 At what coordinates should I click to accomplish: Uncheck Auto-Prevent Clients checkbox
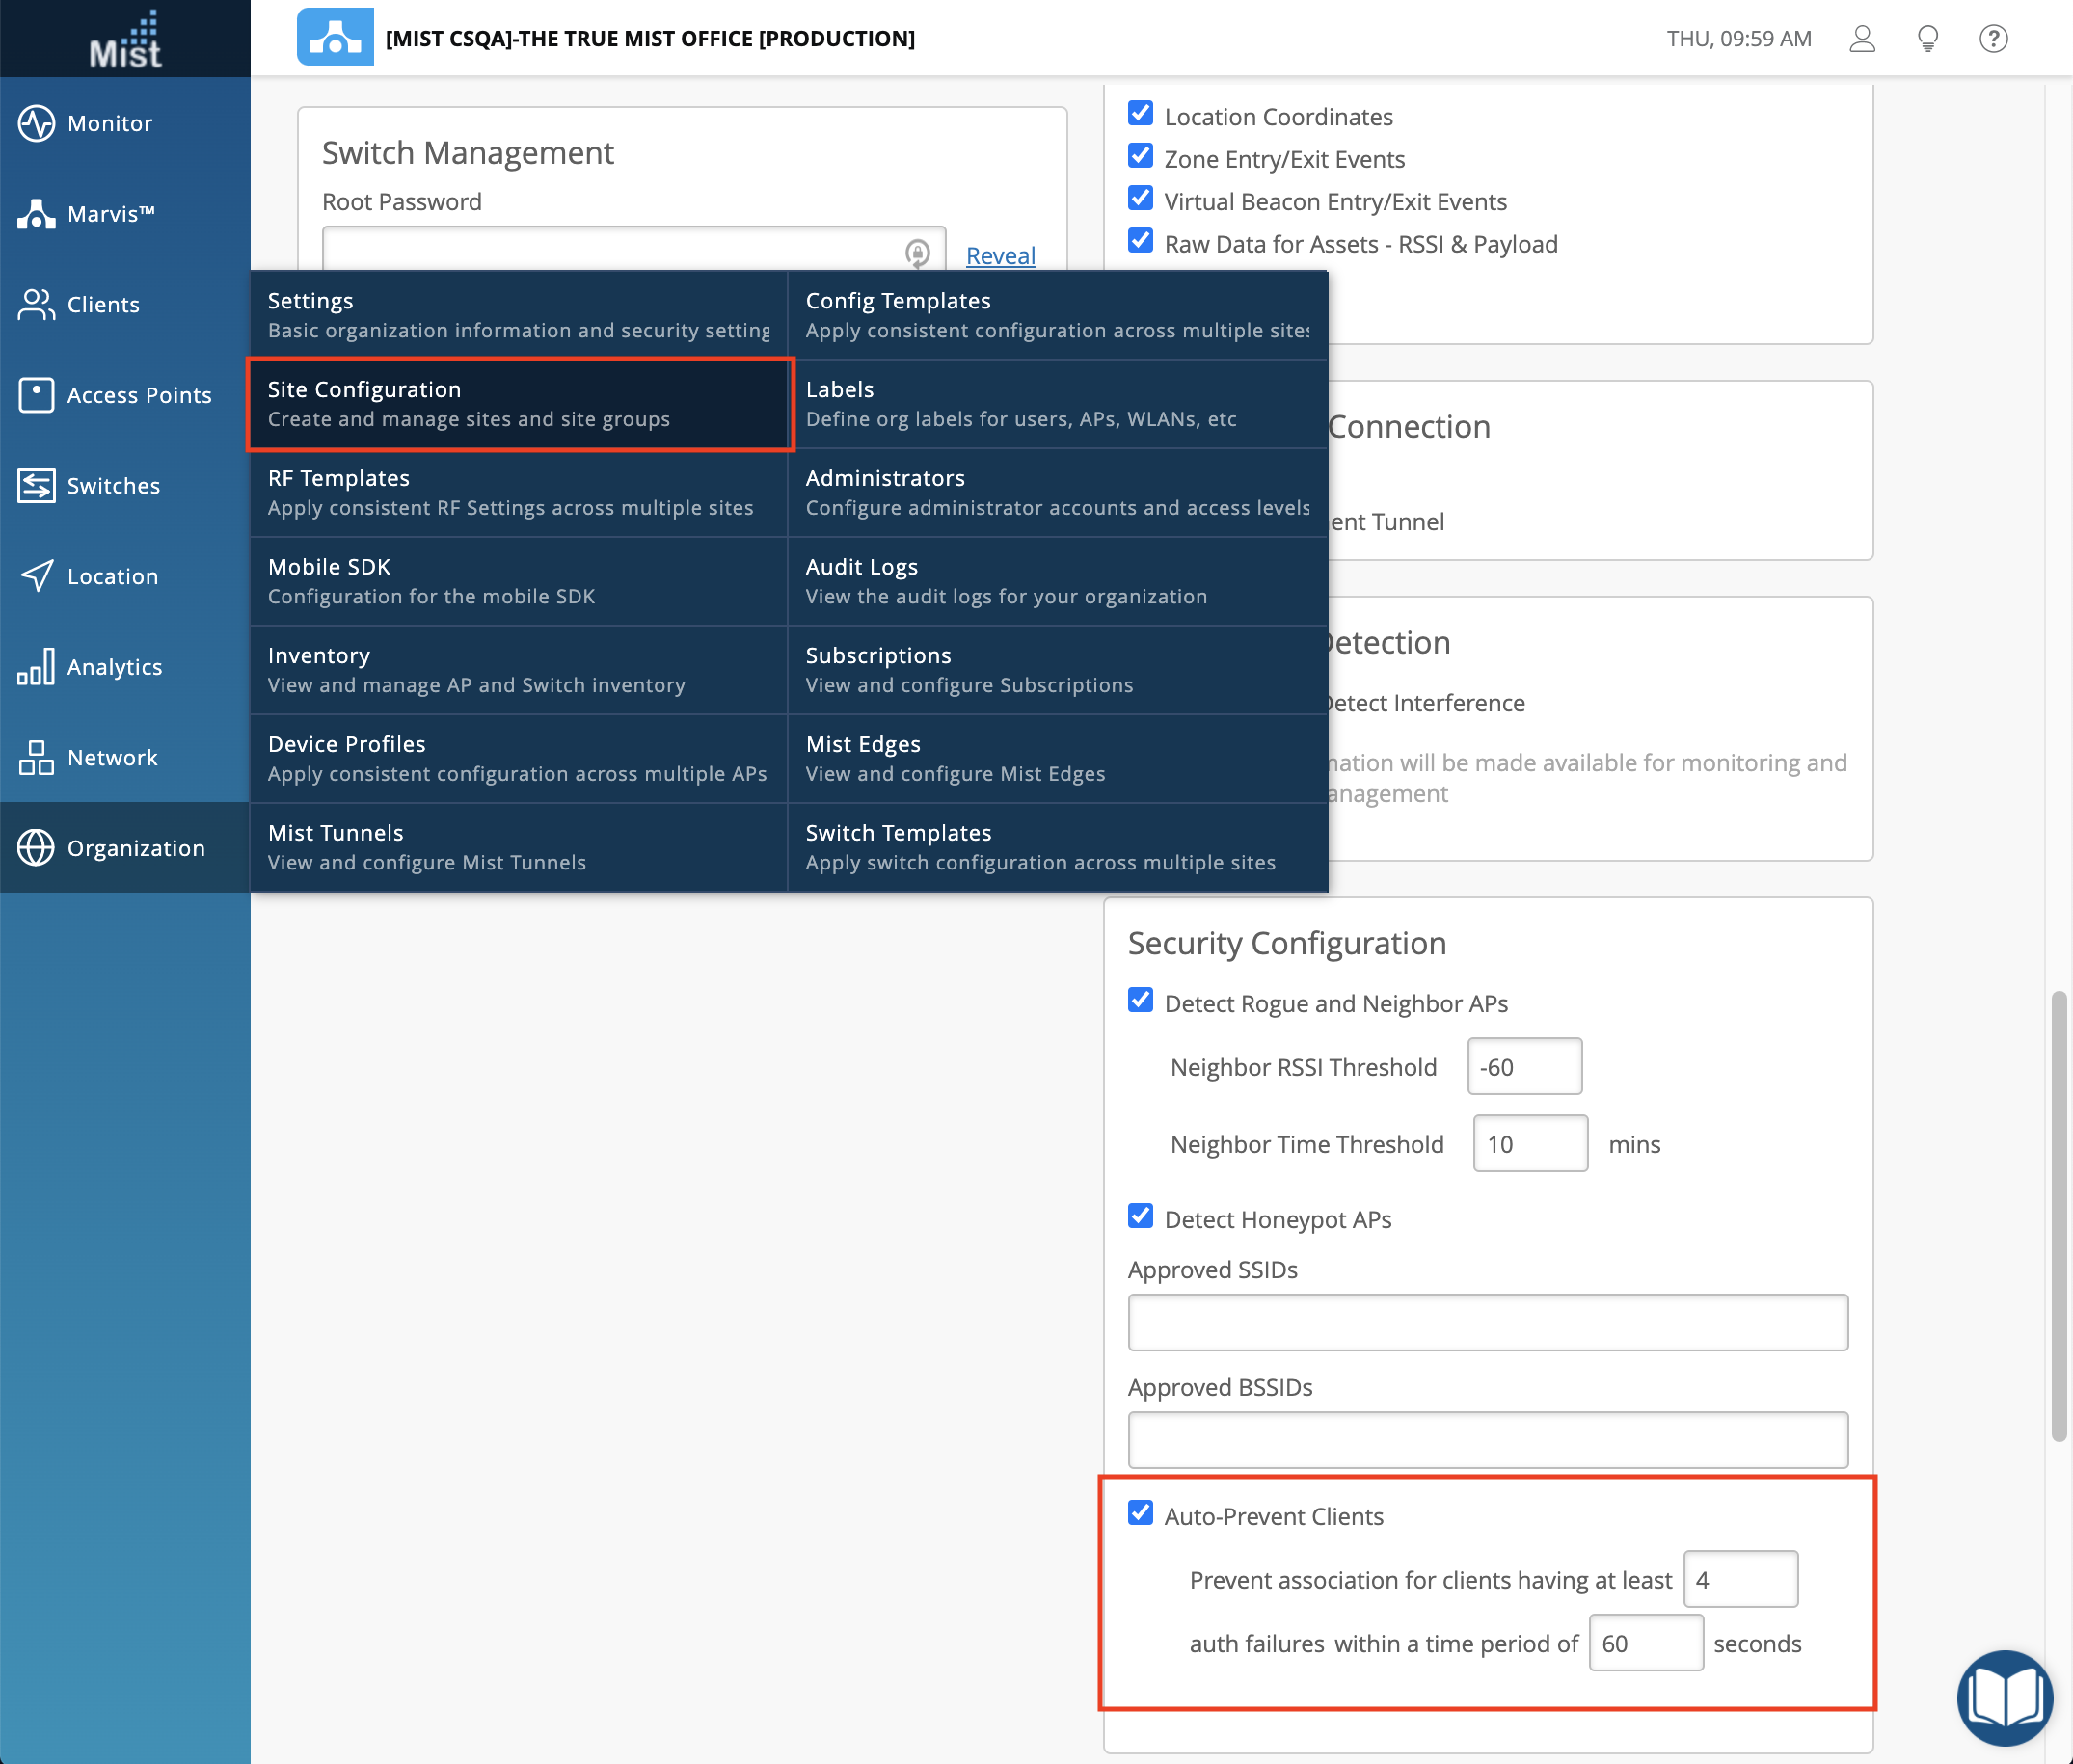click(1140, 1513)
